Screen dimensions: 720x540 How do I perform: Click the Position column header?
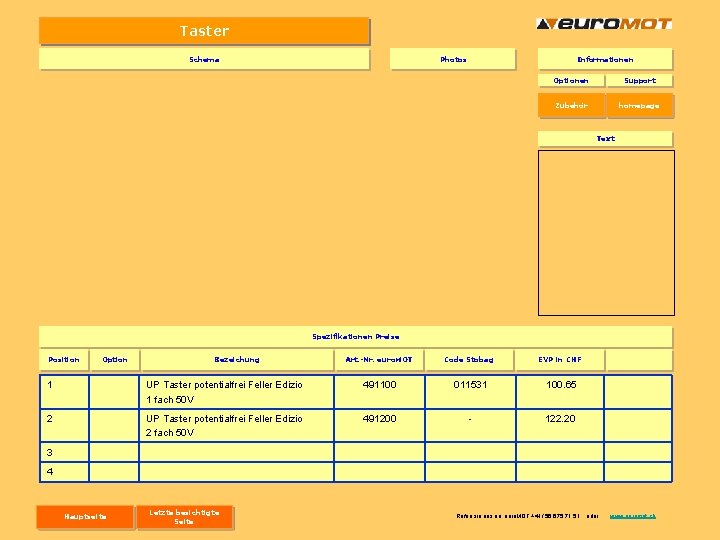64,360
